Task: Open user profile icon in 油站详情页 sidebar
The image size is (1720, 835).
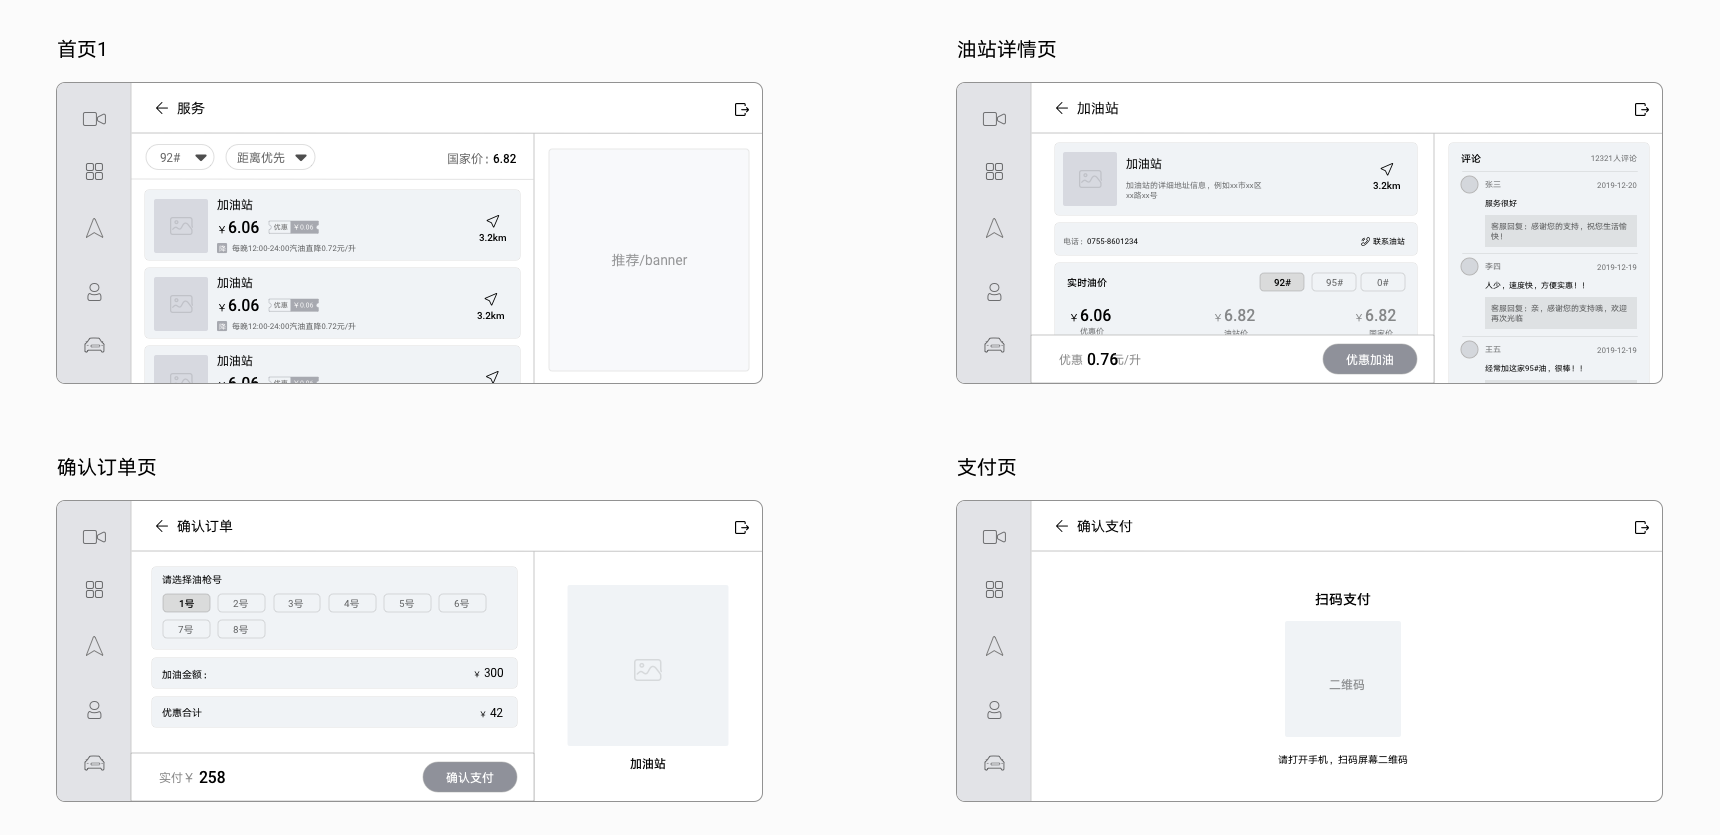Action: (x=994, y=292)
